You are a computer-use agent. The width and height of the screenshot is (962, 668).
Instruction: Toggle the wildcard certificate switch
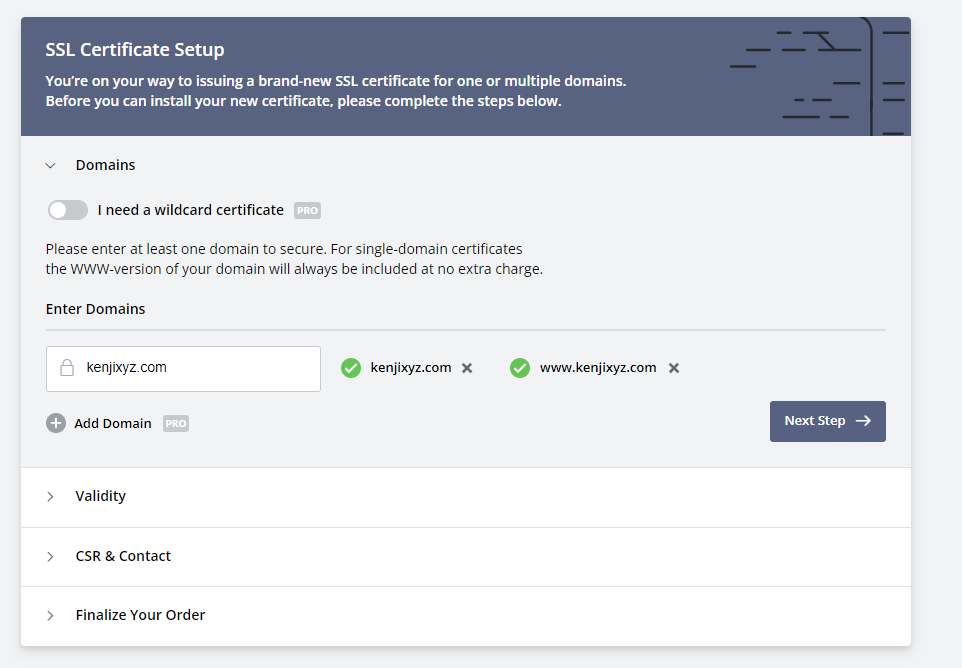pyautogui.click(x=68, y=210)
